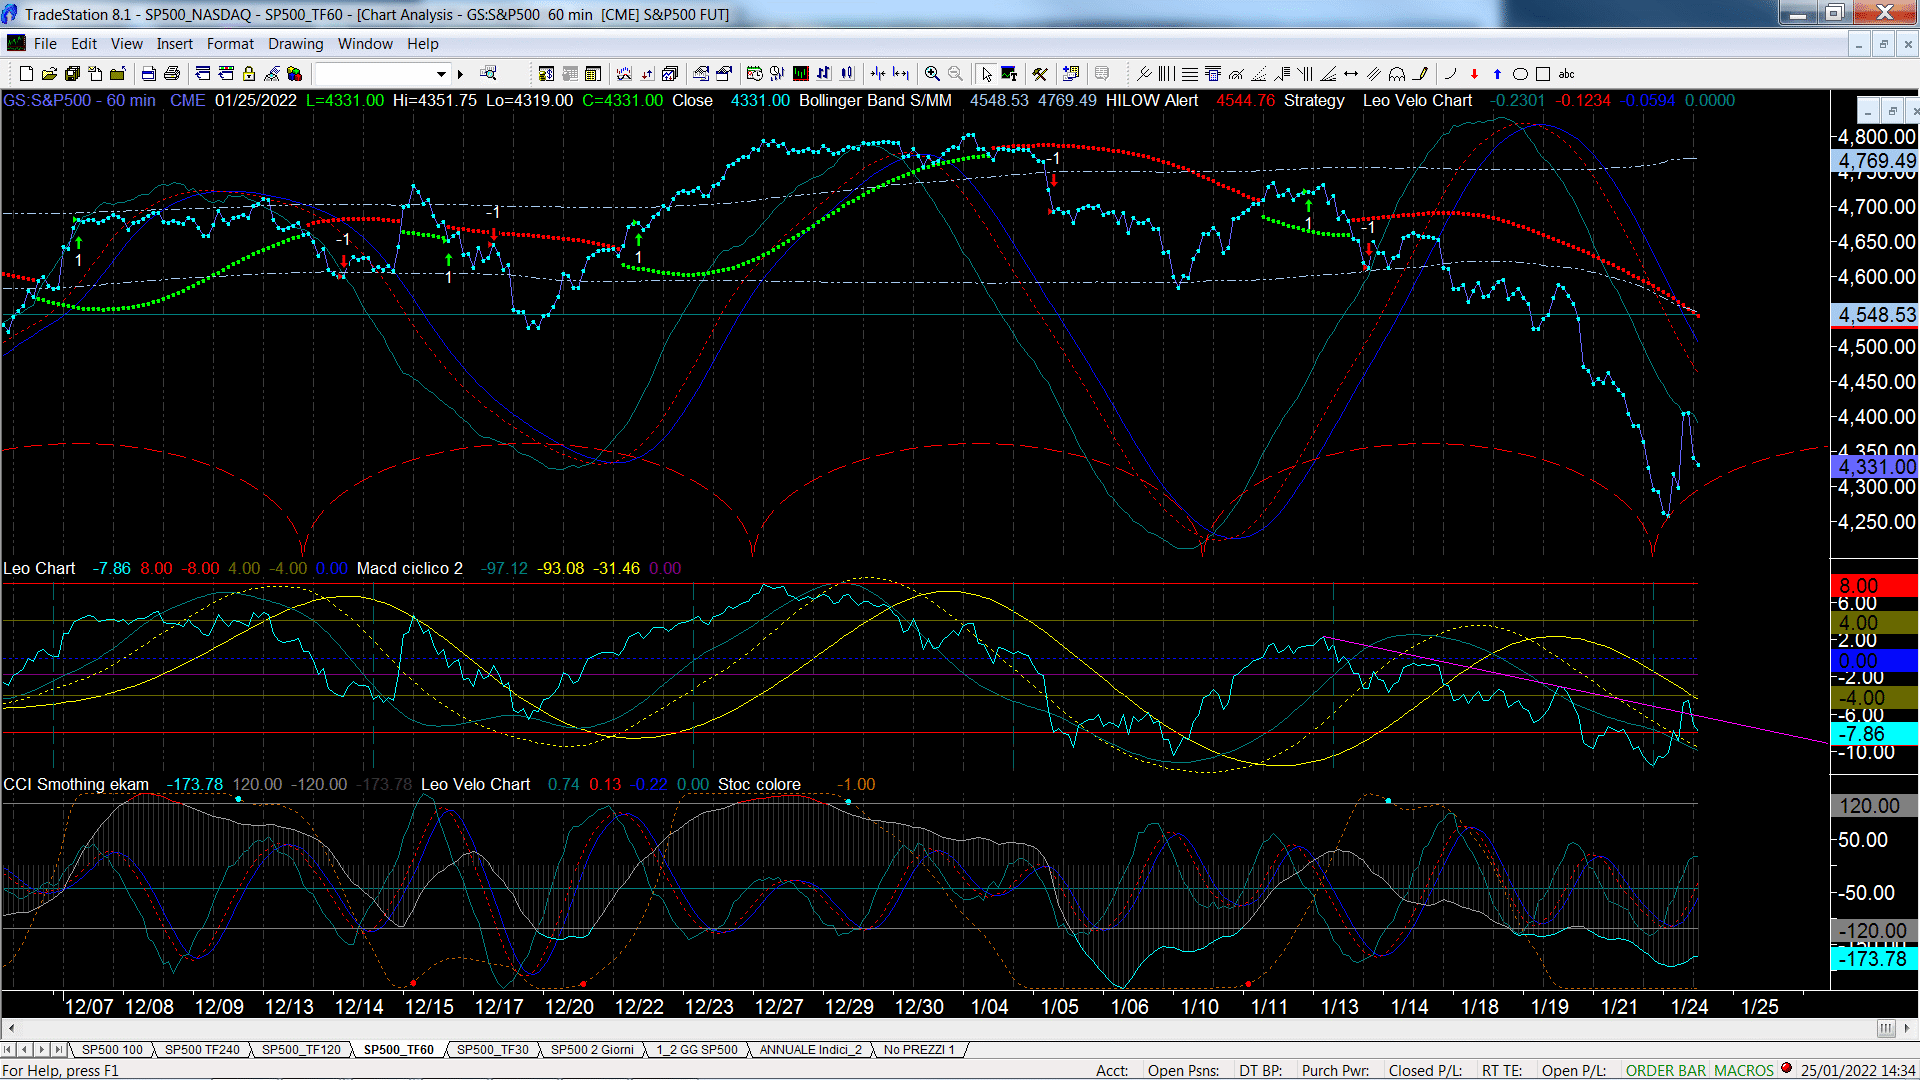Switch to the ANNUALE Indici_2 tab

click(x=811, y=1050)
